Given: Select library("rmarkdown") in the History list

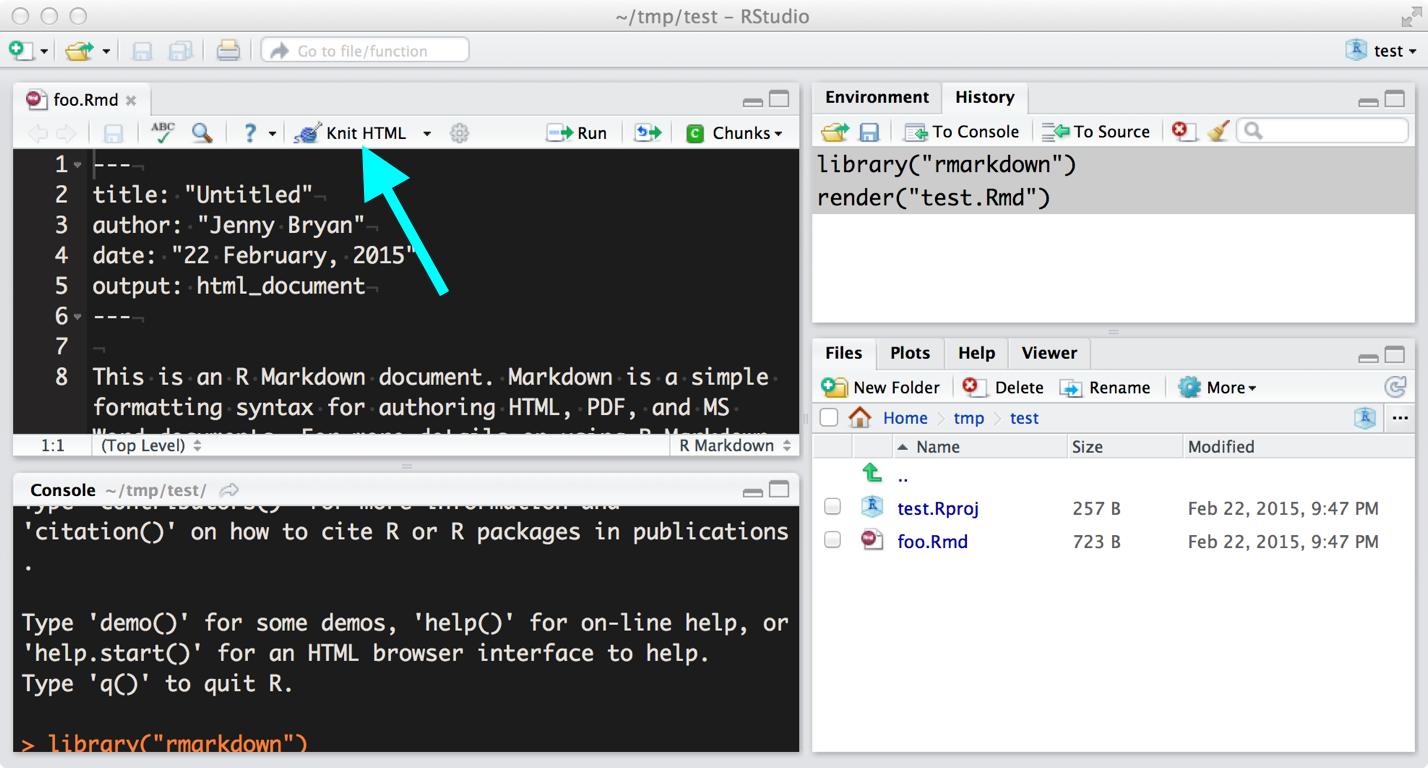Looking at the screenshot, I should tap(1114, 165).
